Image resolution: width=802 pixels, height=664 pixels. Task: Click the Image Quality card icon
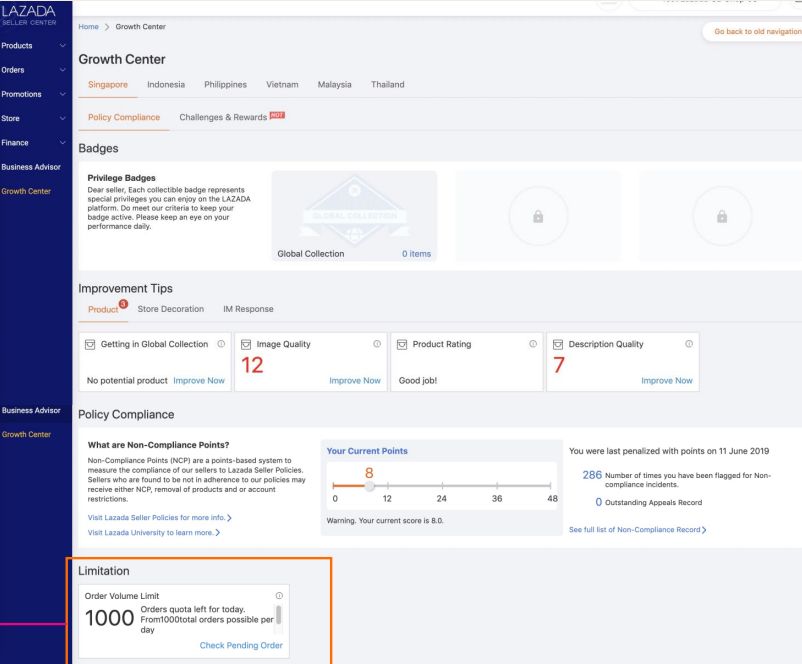246,344
